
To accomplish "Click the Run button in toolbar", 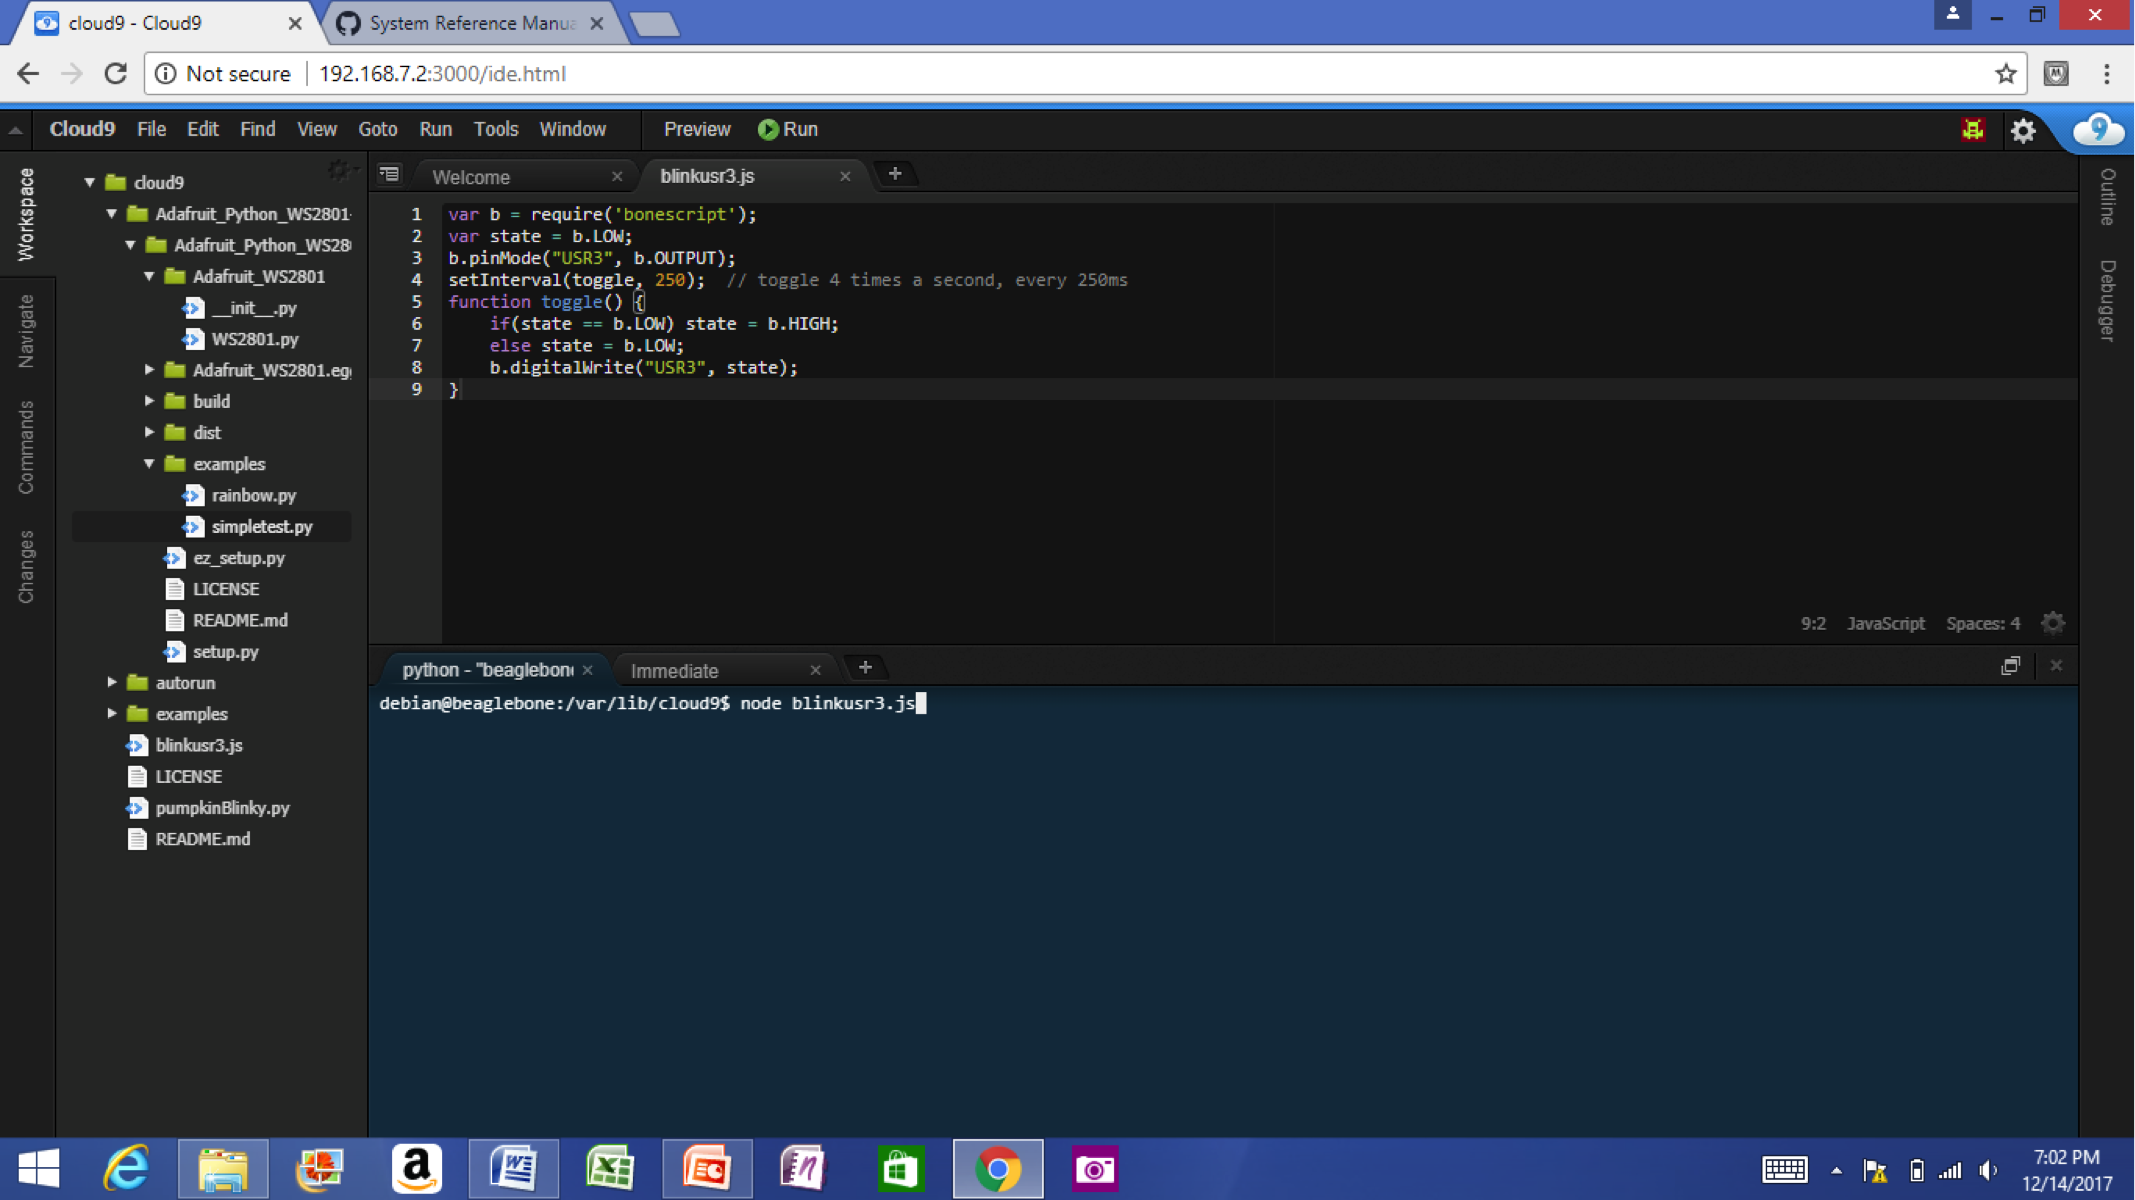I will tap(787, 129).
